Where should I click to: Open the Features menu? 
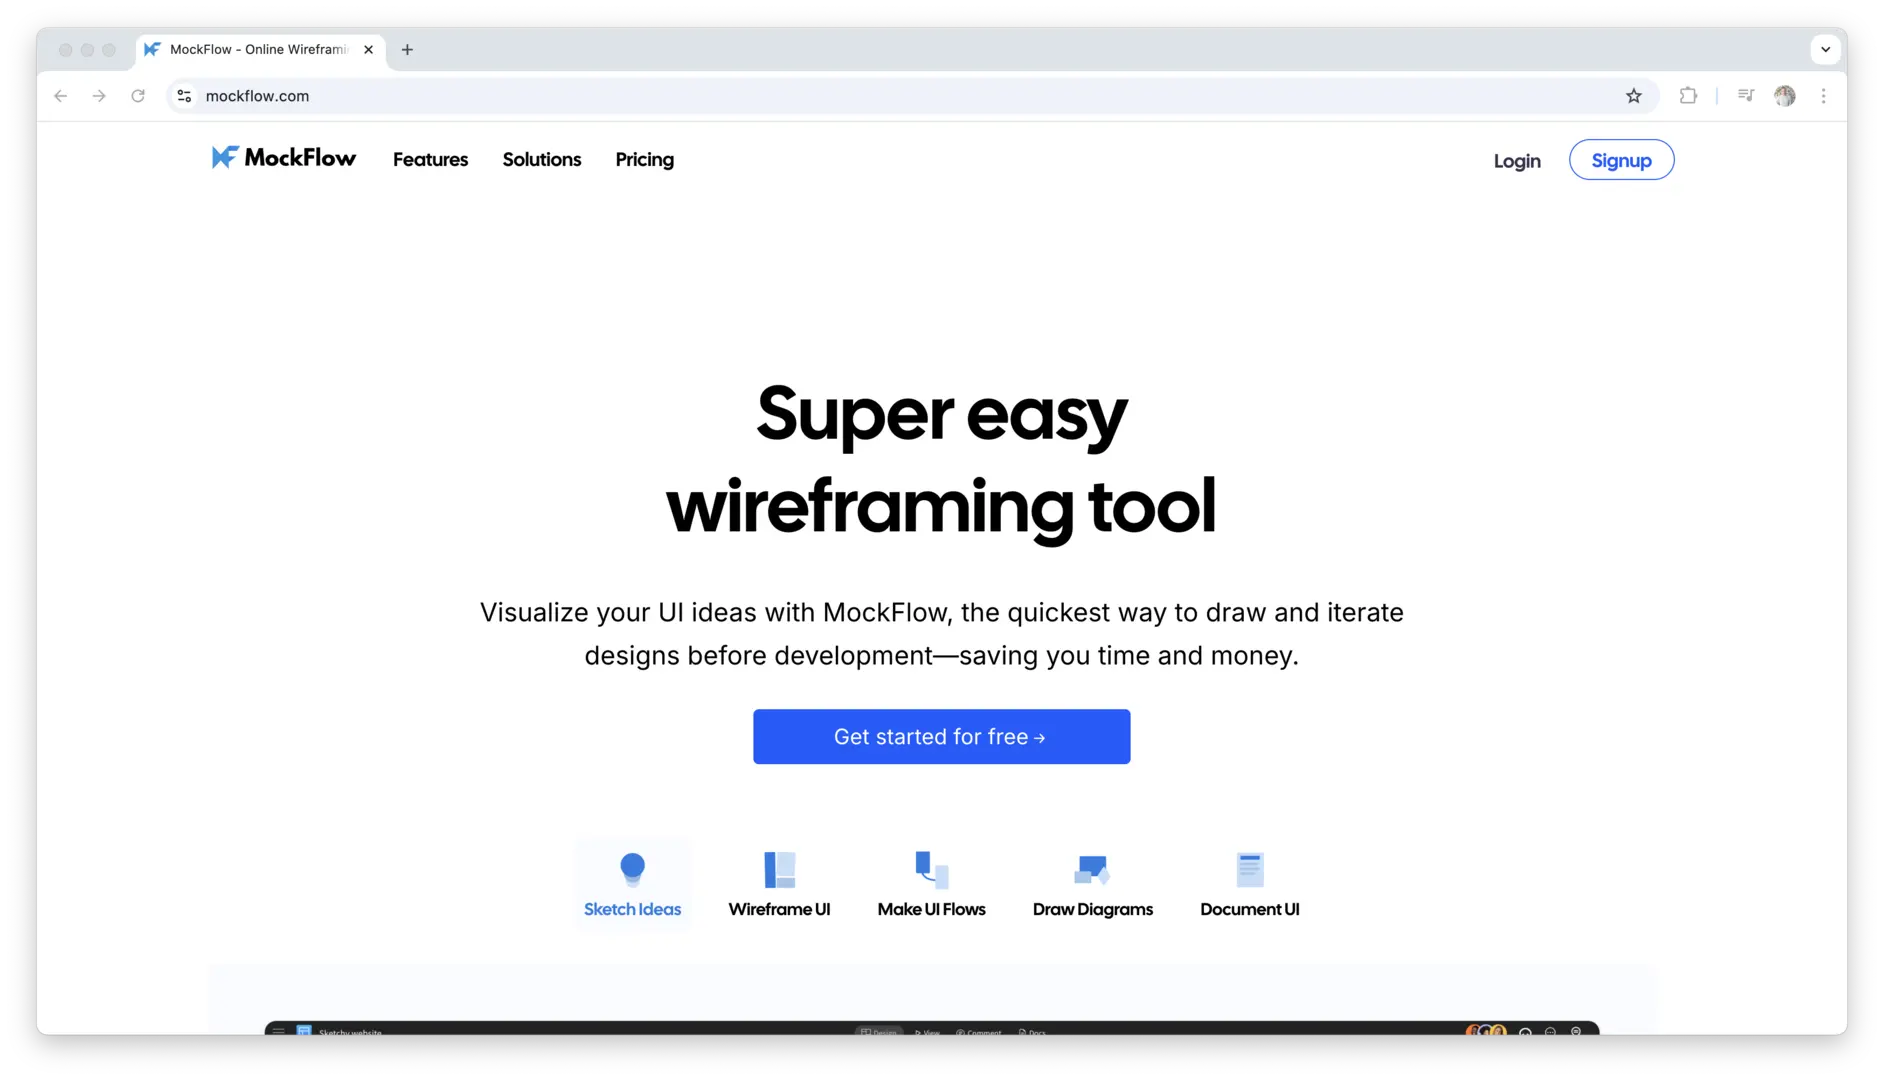(x=430, y=160)
